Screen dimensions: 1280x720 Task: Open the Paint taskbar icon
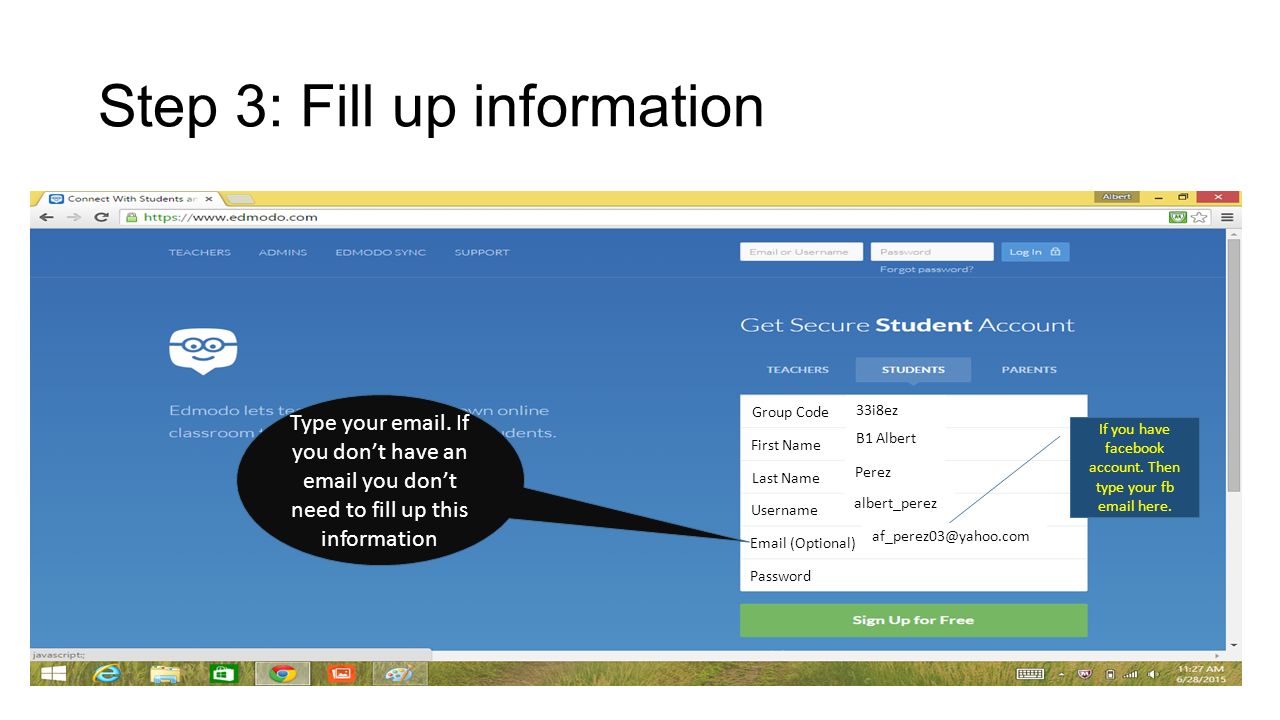tap(400, 674)
